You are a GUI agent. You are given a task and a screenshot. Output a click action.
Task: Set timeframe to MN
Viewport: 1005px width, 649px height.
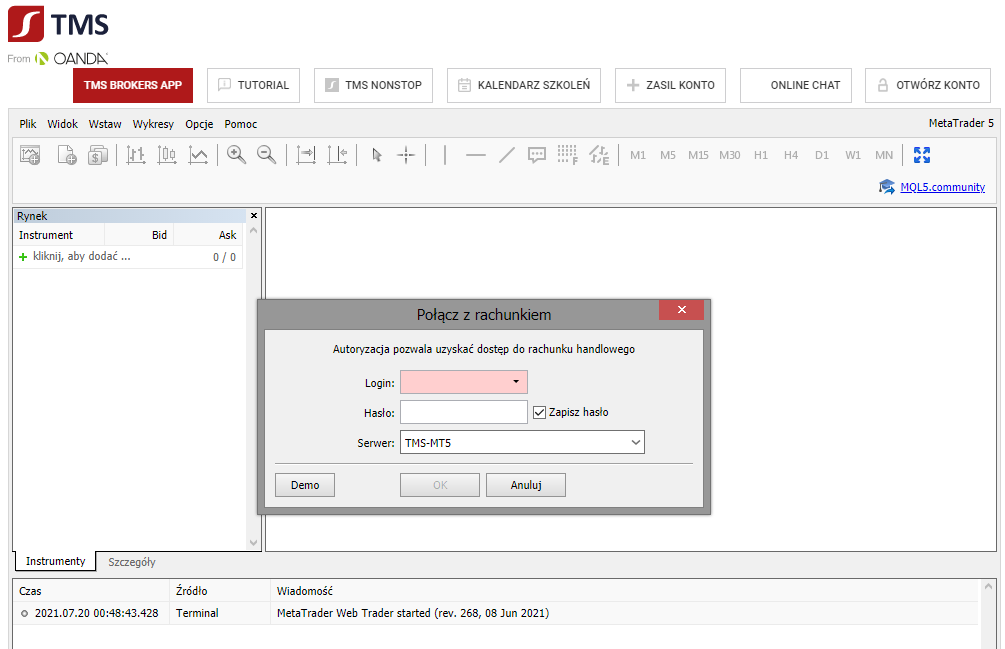(x=884, y=155)
